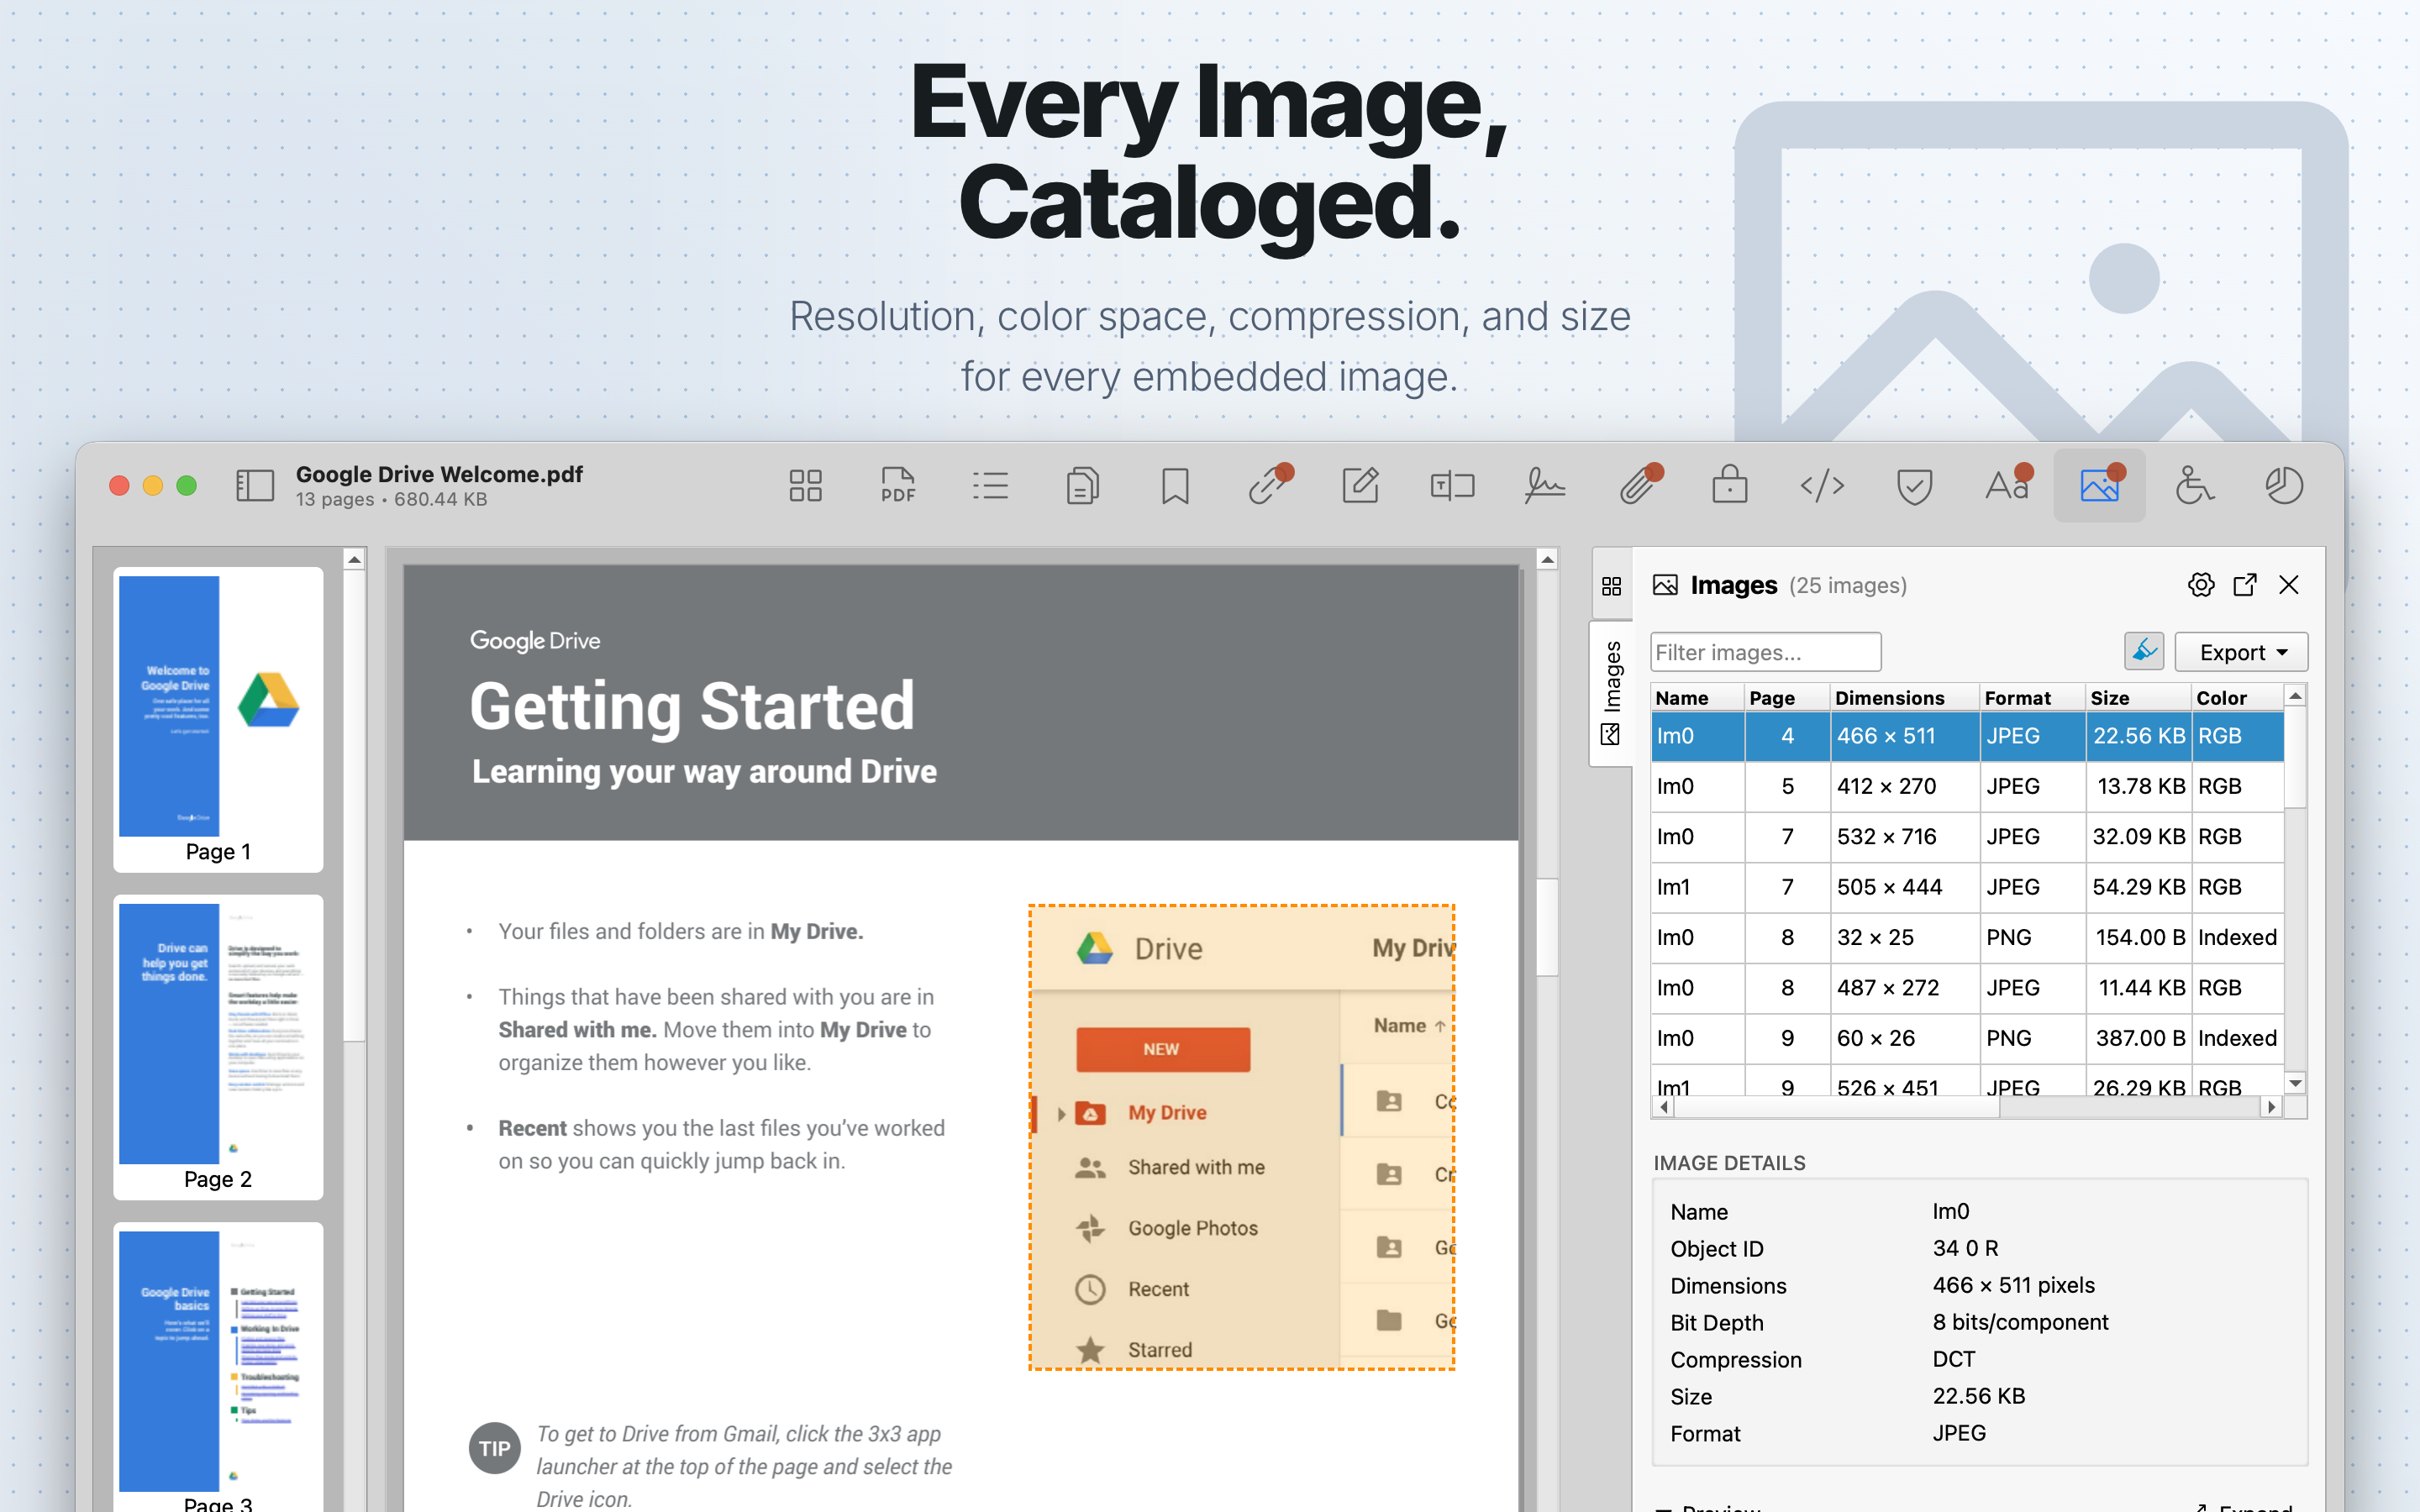The width and height of the screenshot is (2420, 1512).
Task: Open the security padlock icon
Action: tap(1730, 486)
